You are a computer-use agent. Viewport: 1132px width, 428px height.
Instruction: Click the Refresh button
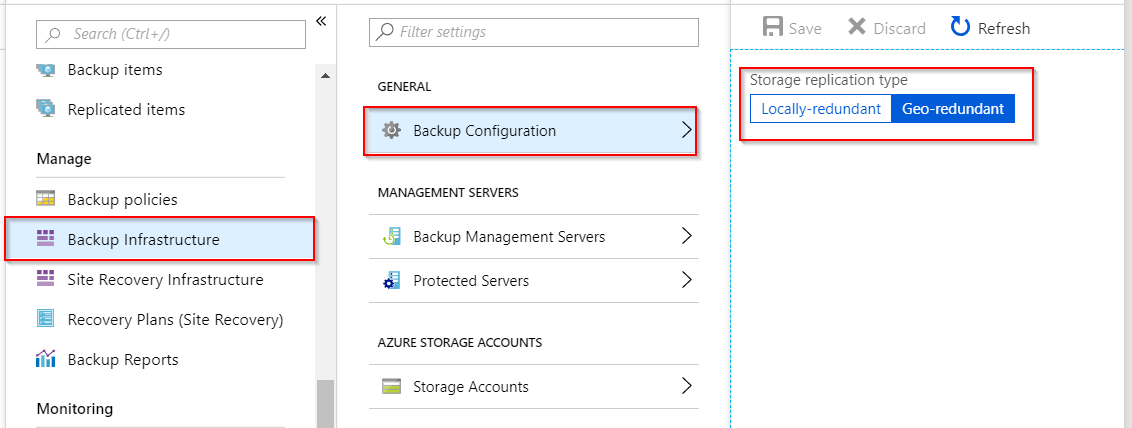990,28
